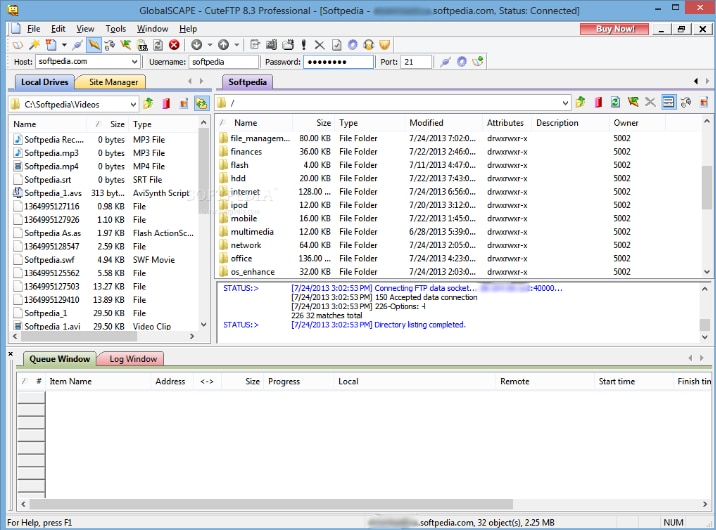Click the headset Support icon
This screenshot has height=530, width=716.
(x=369, y=45)
